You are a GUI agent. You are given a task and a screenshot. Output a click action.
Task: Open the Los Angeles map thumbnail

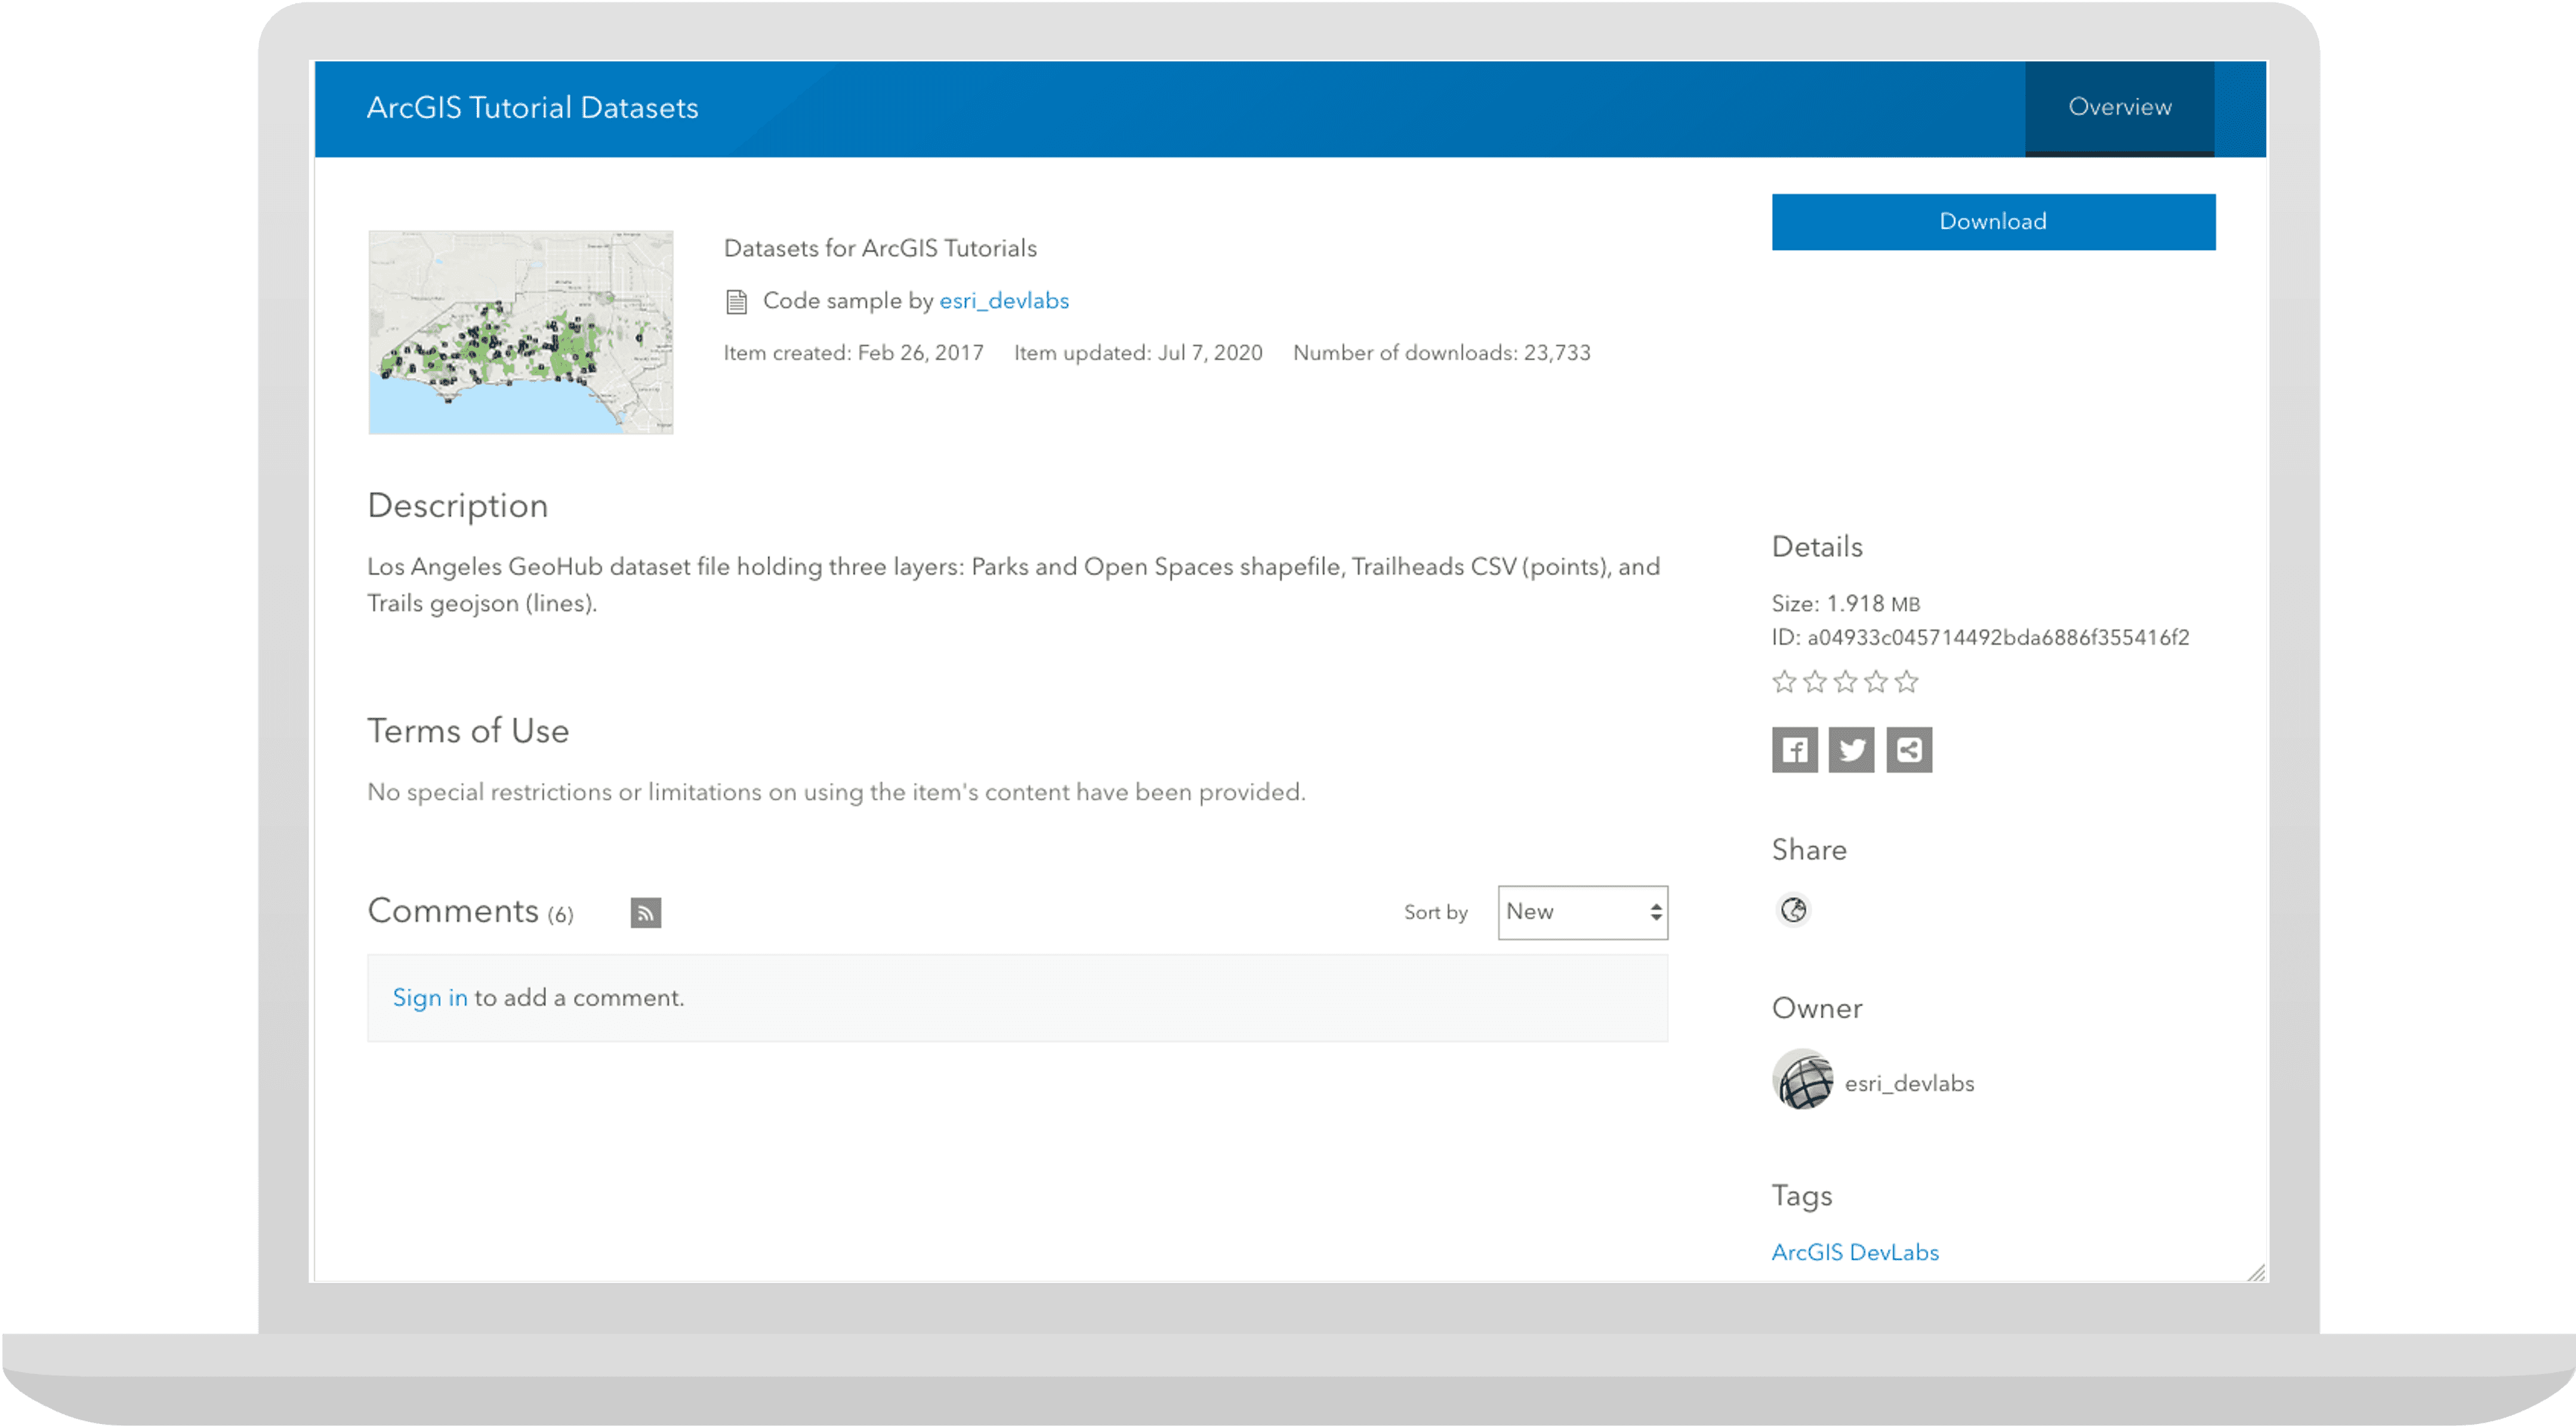click(520, 332)
